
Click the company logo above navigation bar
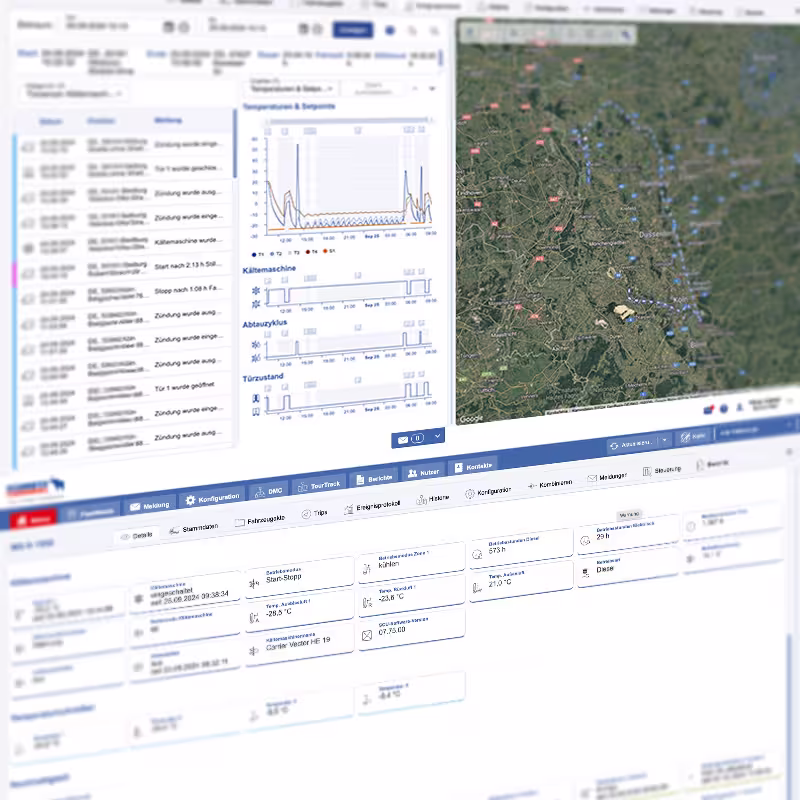pos(35,489)
